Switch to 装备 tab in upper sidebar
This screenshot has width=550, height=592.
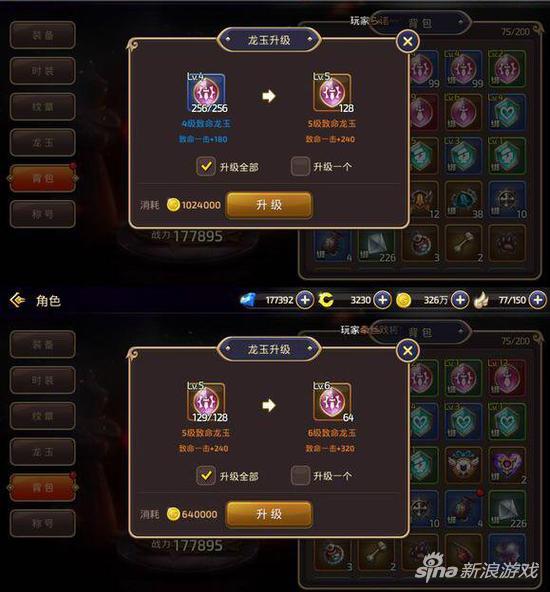(x=43, y=35)
